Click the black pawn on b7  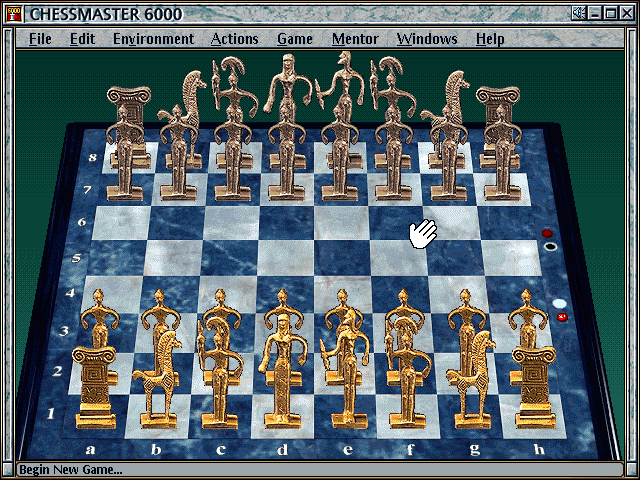(178, 155)
